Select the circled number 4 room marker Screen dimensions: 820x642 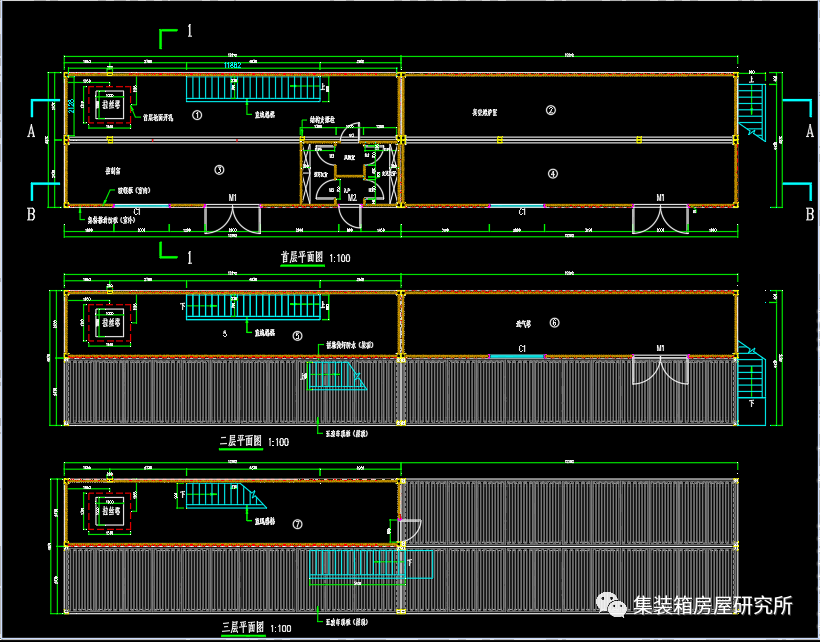pyautogui.click(x=552, y=173)
